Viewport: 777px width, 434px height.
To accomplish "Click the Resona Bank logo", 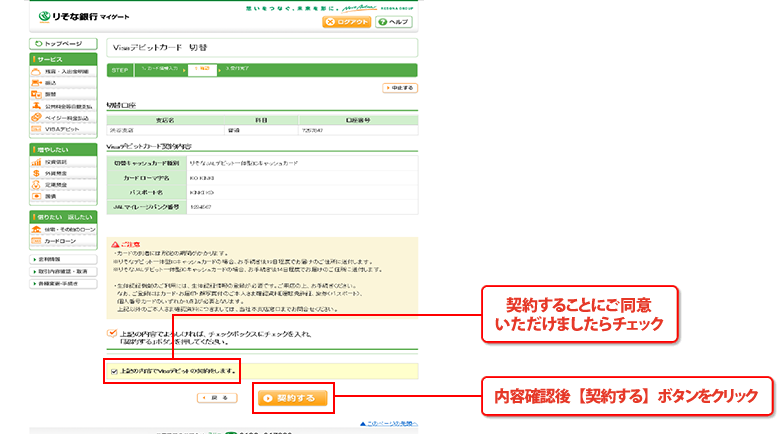I will (83, 17).
